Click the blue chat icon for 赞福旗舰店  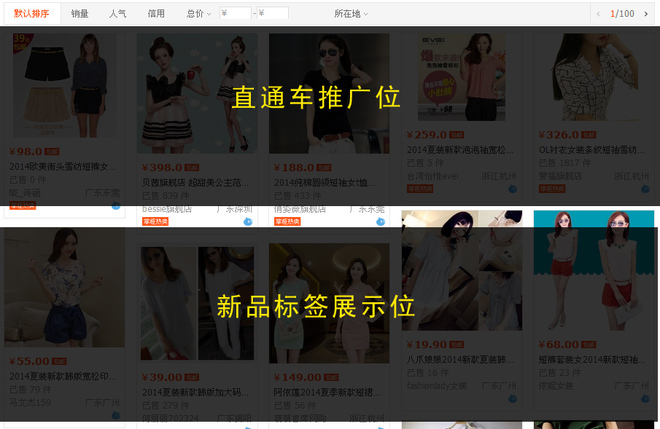645,189
